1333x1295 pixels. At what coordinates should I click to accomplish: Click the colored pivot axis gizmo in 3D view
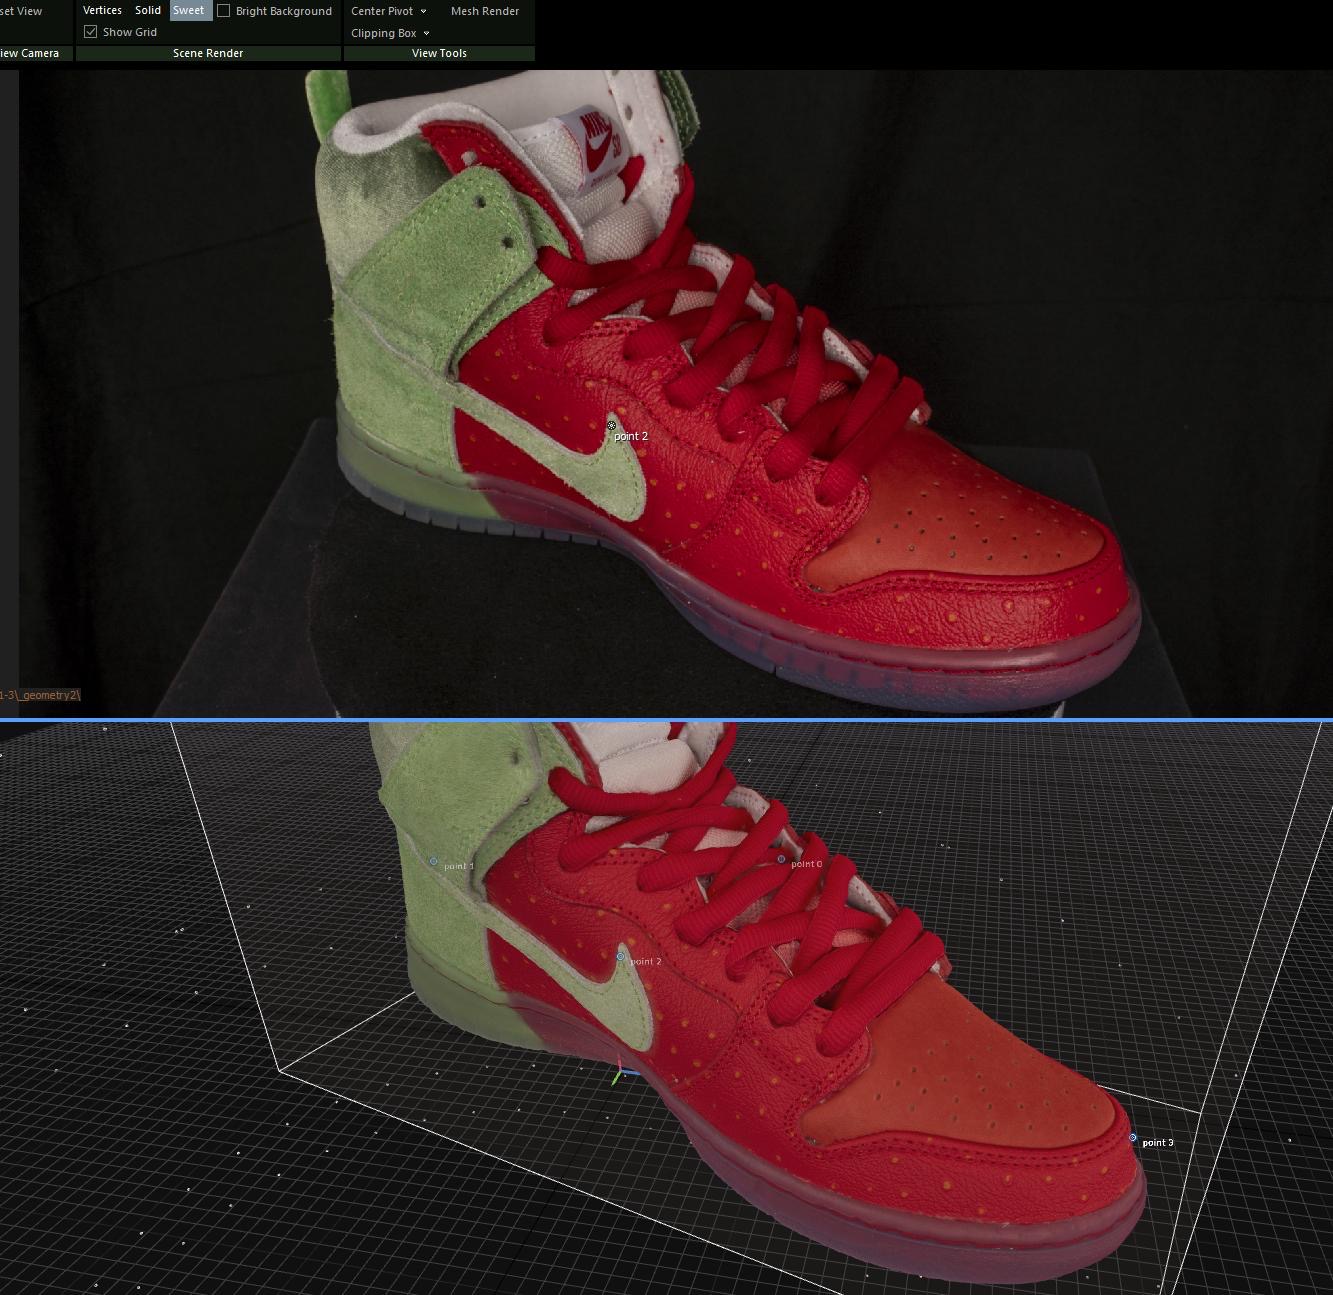(x=621, y=1072)
